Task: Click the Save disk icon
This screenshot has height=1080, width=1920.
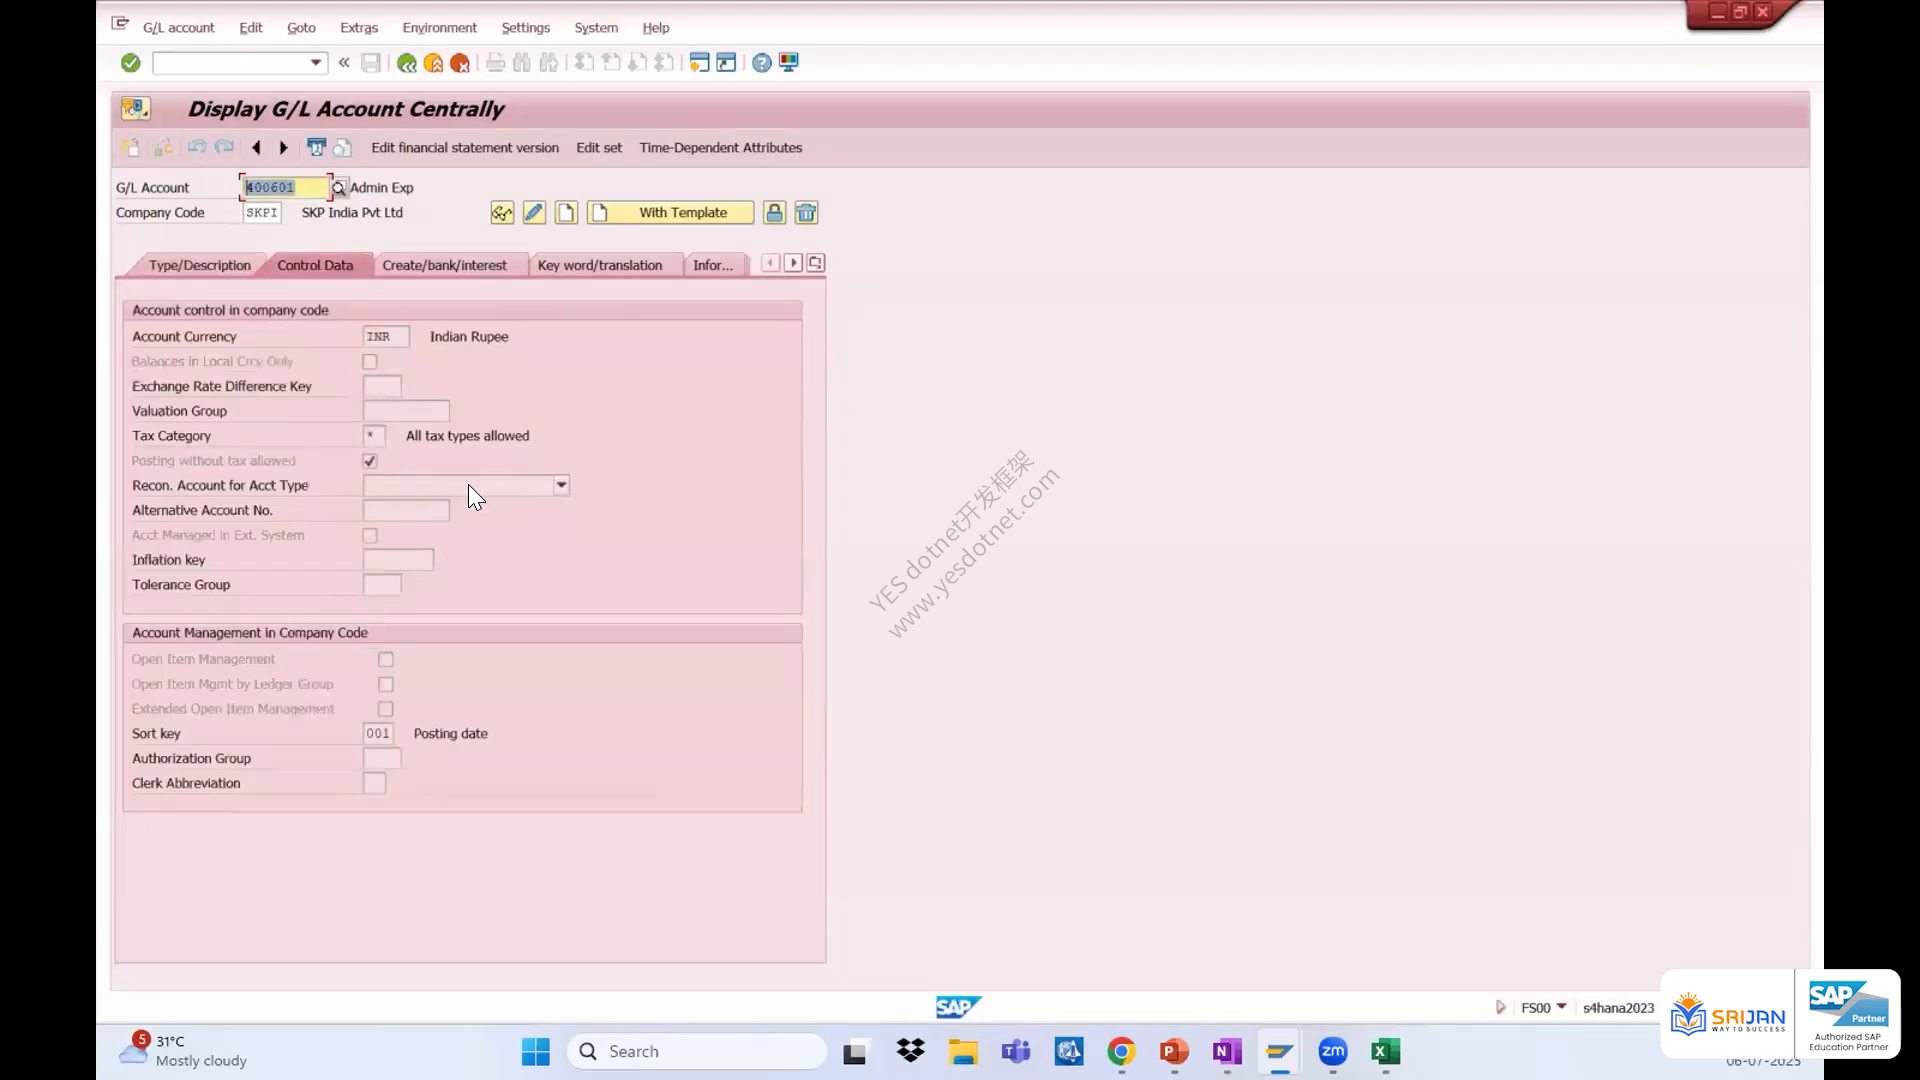Action: click(x=371, y=63)
